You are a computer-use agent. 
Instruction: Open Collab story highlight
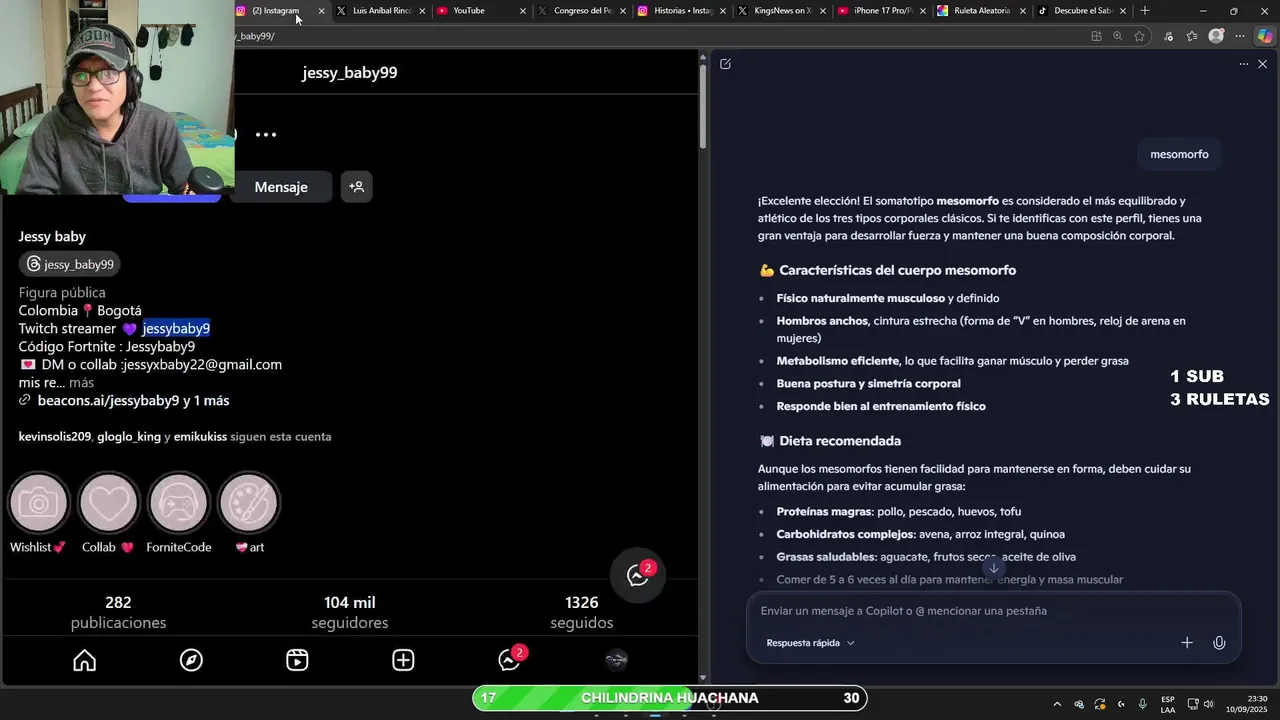click(x=108, y=512)
